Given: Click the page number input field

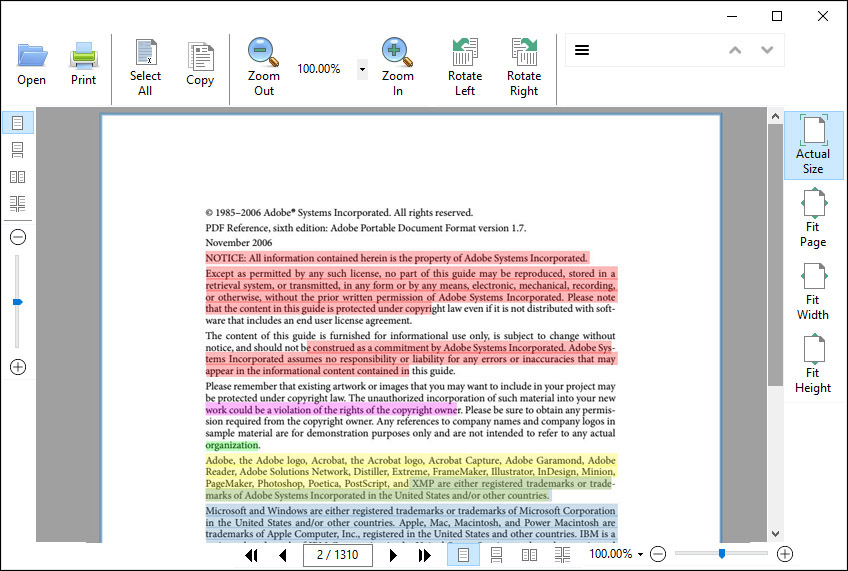Looking at the screenshot, I should click(338, 555).
